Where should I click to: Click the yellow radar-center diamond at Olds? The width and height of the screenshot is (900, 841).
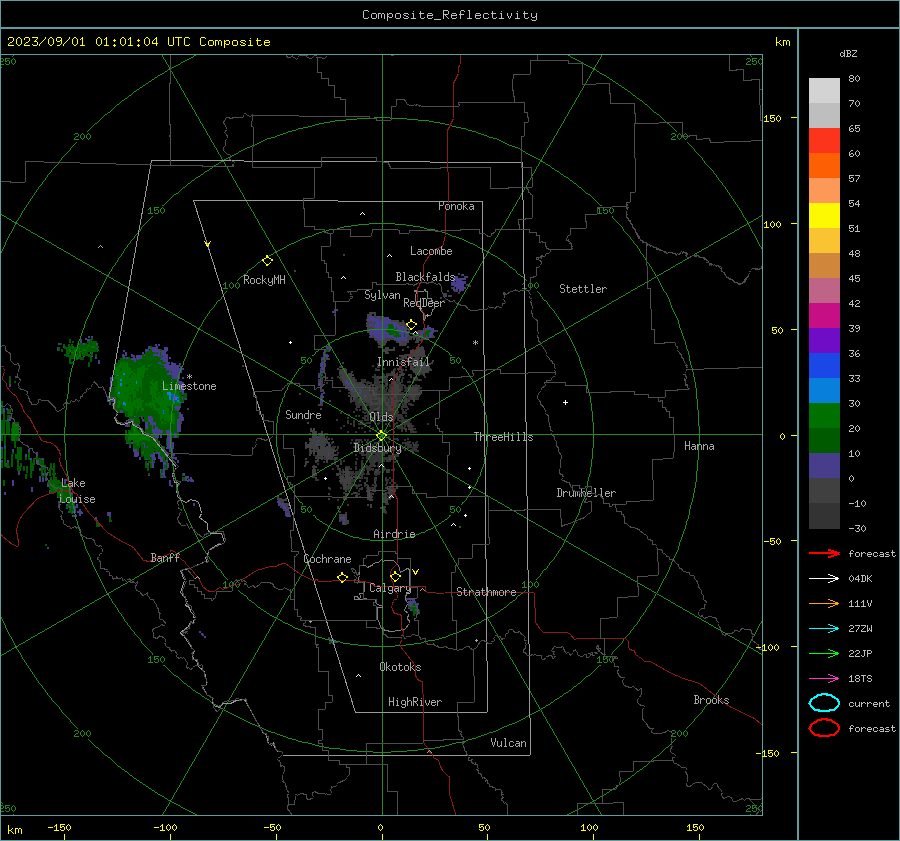tap(381, 436)
